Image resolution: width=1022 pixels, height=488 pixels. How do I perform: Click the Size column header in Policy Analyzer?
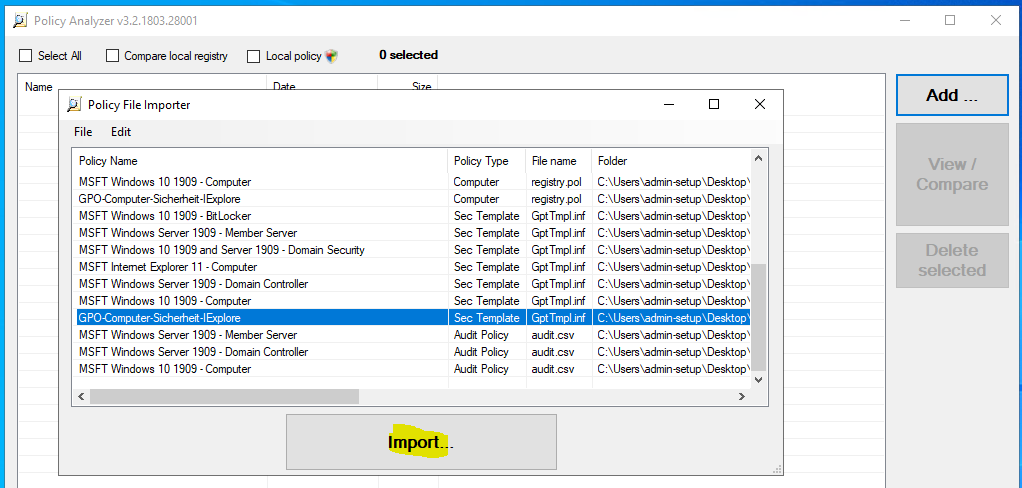click(x=407, y=87)
